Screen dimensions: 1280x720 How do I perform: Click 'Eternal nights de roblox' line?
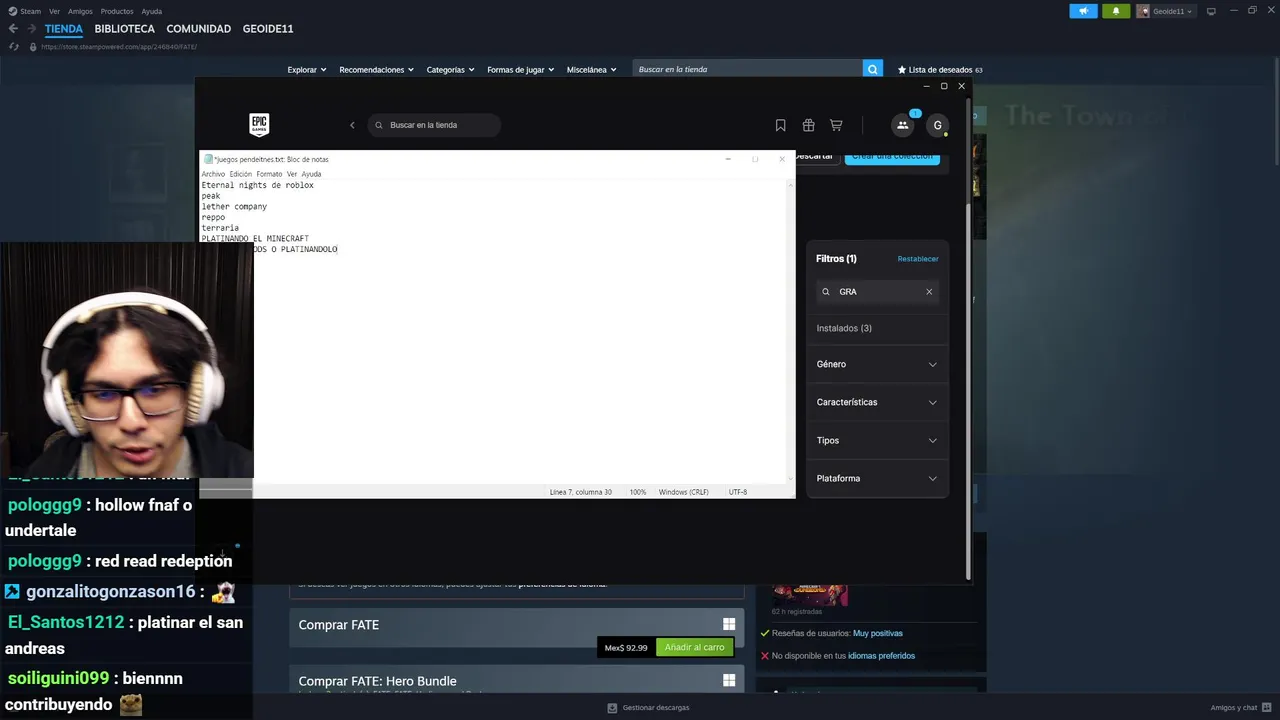257,185
